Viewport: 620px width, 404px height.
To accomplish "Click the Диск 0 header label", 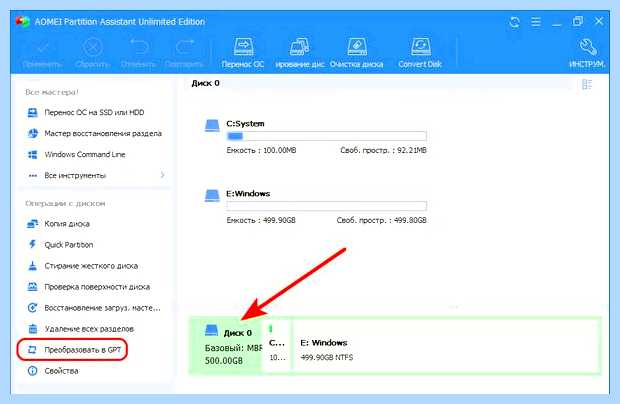I will coord(206,83).
